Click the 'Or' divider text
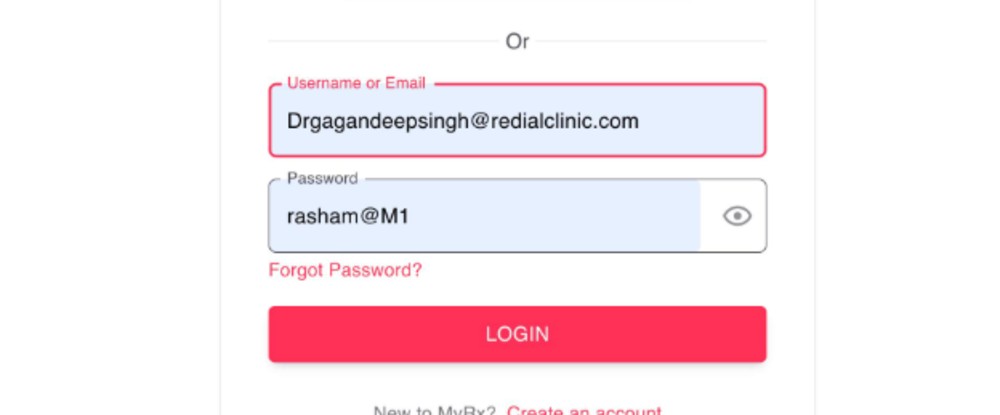This screenshot has height=415, width=1000. [x=517, y=42]
